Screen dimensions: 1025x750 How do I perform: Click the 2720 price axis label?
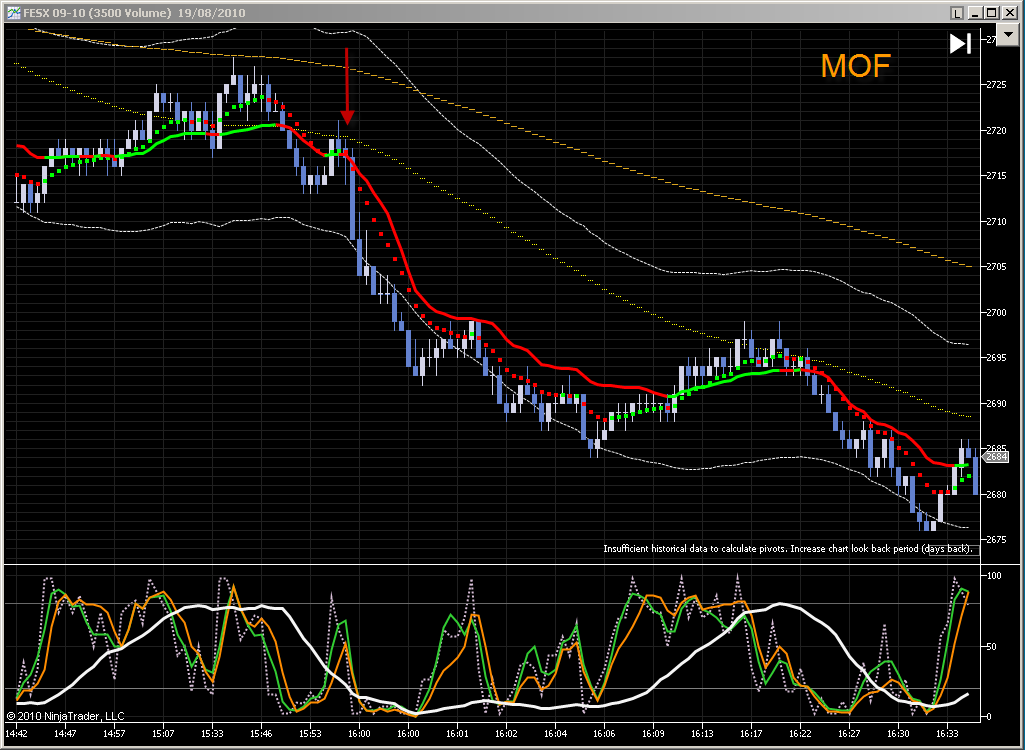pyautogui.click(x=996, y=131)
